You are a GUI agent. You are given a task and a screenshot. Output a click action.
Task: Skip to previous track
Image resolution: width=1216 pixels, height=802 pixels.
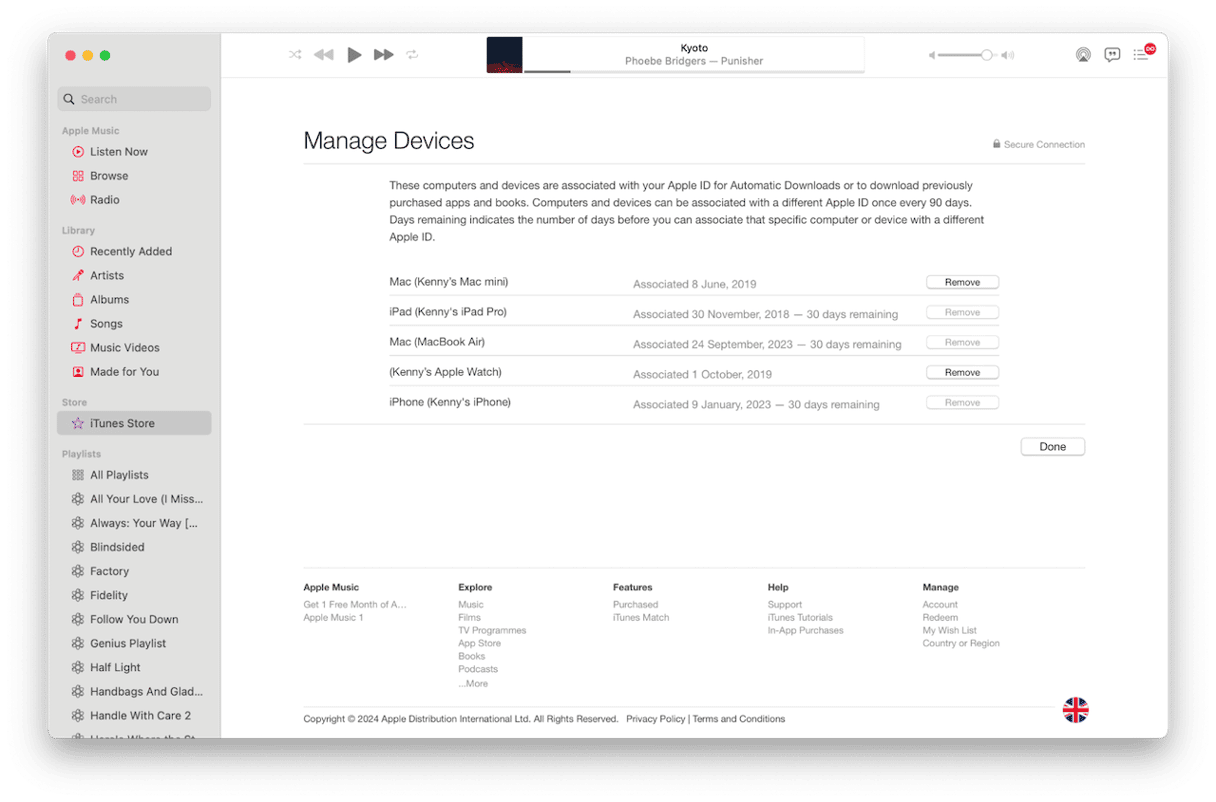coord(324,55)
